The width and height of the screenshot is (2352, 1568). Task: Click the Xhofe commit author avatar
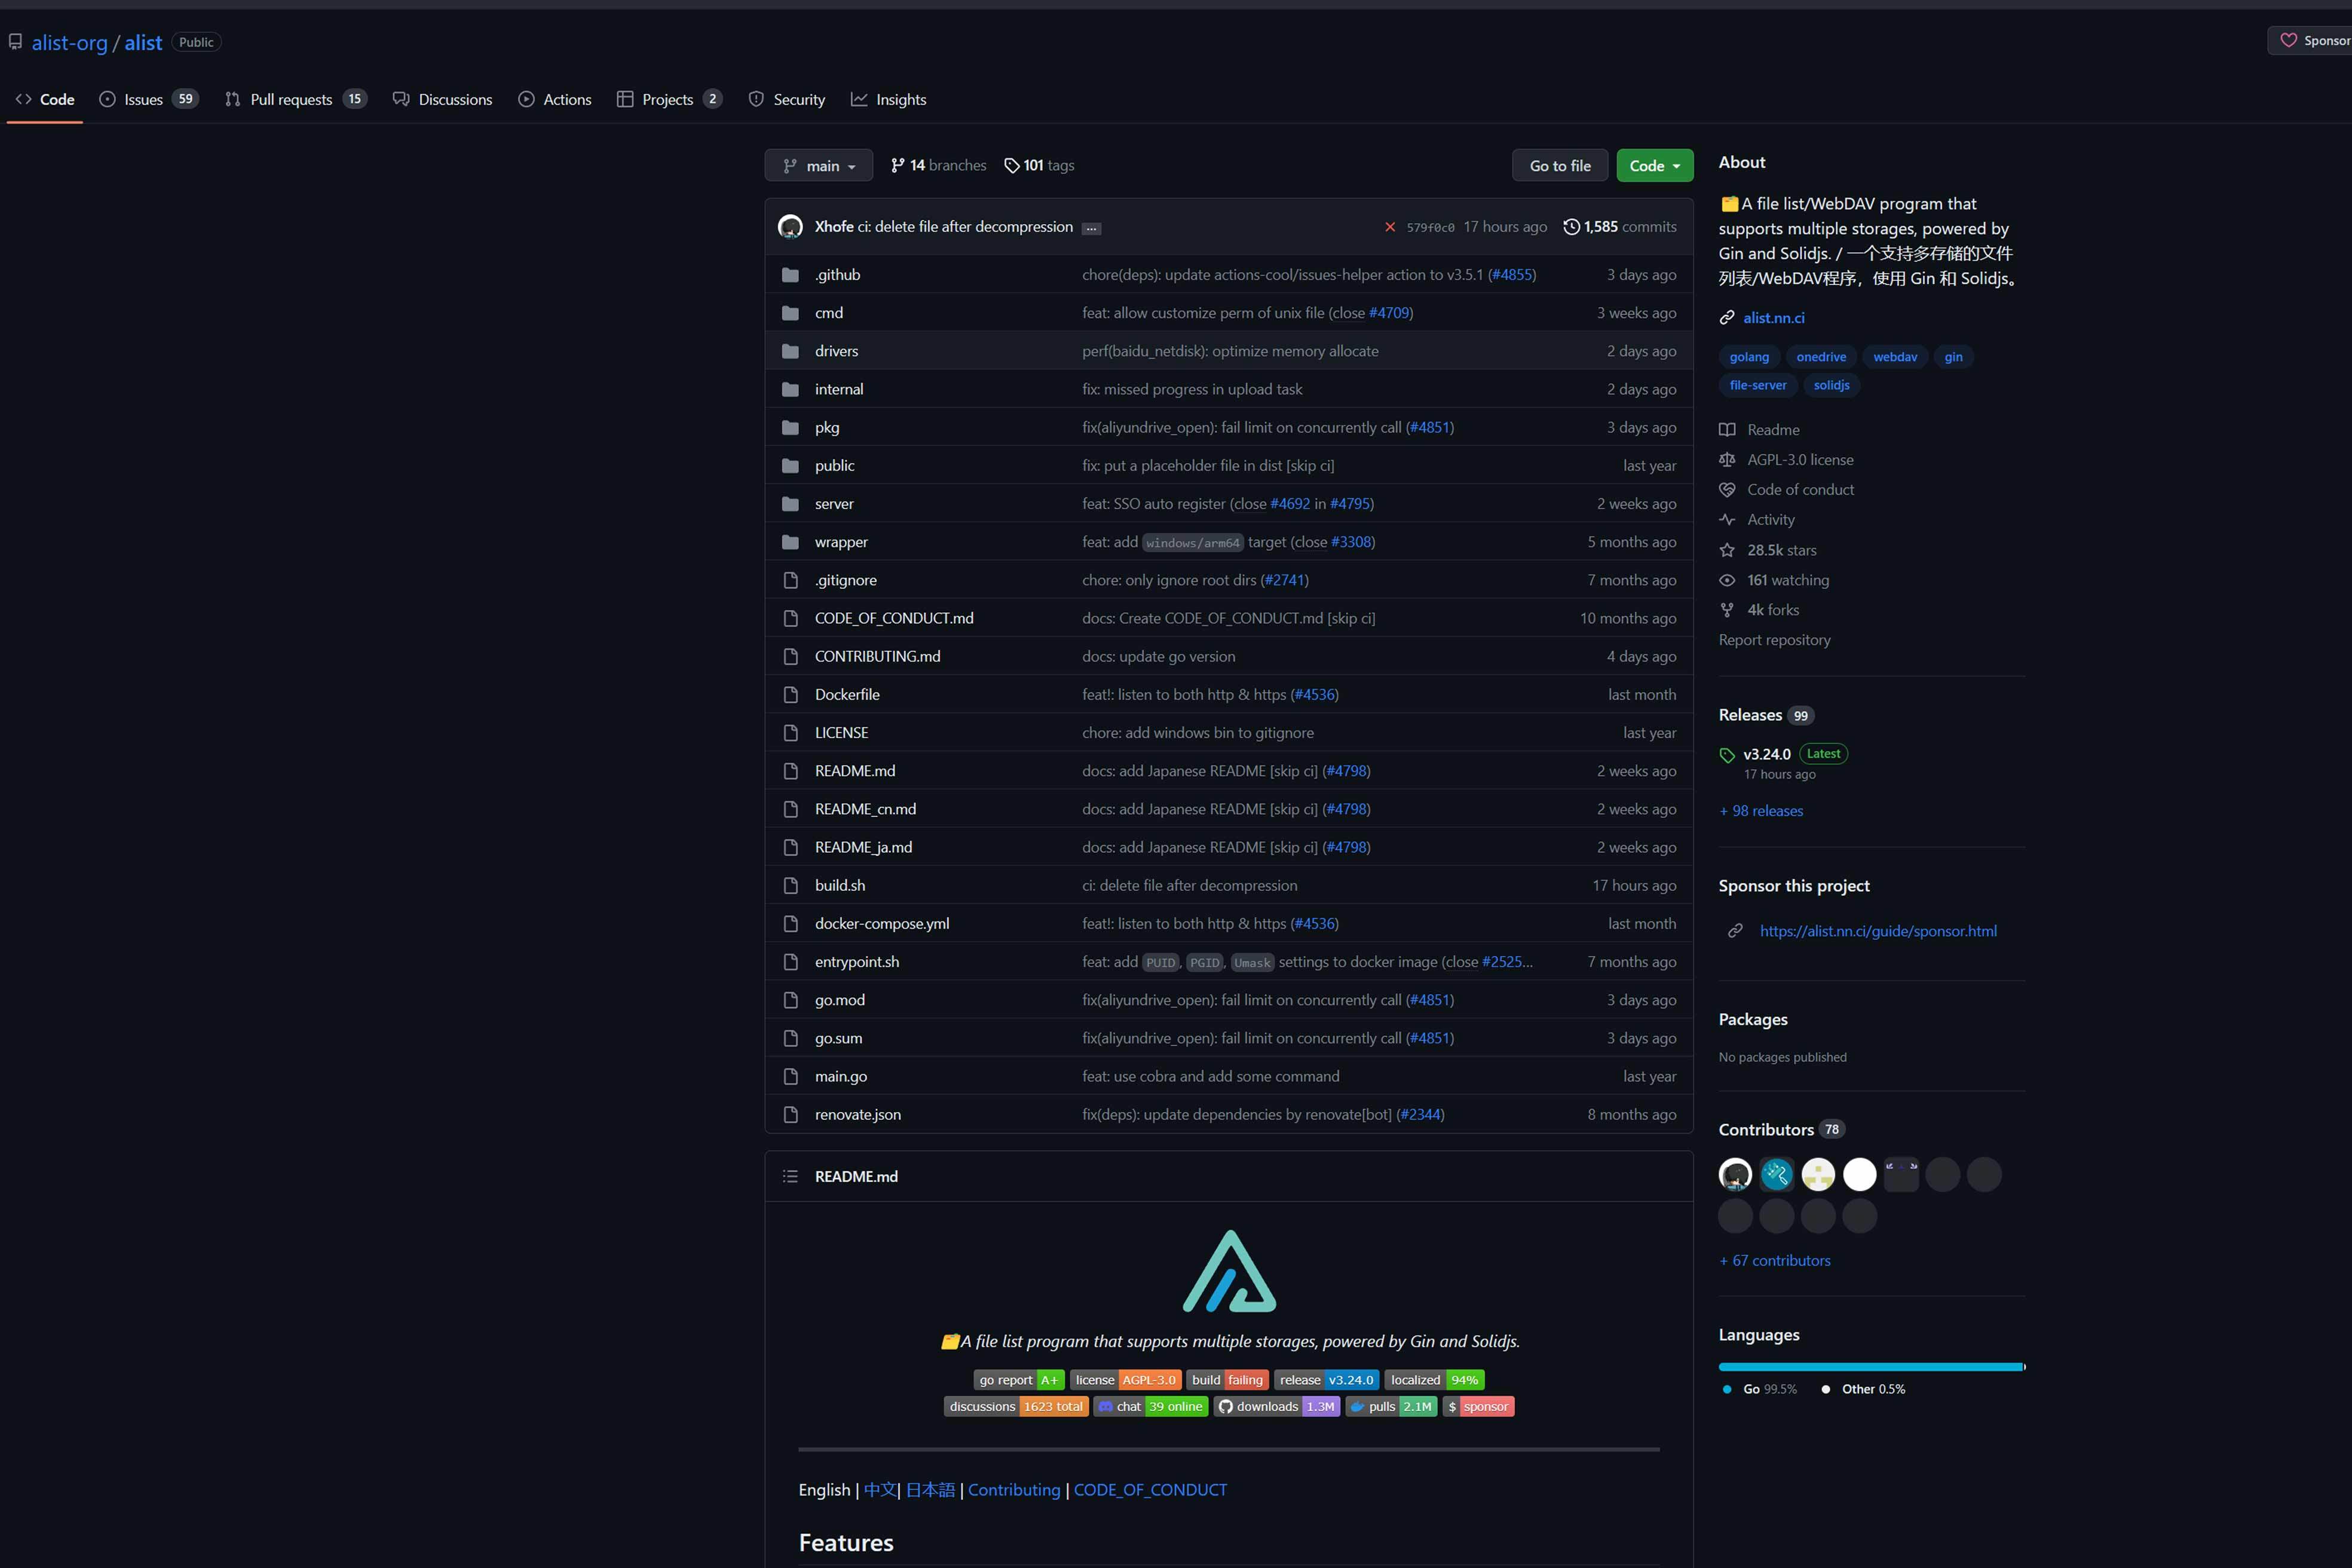point(790,227)
